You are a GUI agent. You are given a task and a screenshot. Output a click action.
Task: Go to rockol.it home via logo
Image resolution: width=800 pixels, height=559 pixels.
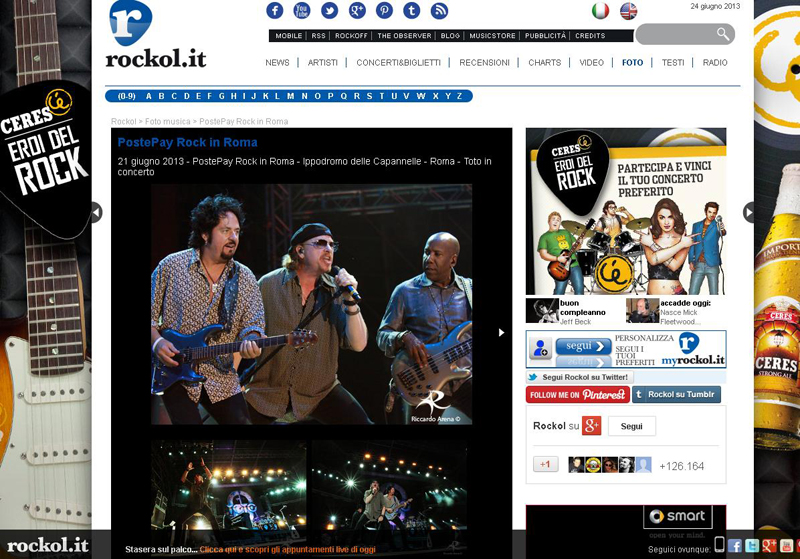(156, 35)
